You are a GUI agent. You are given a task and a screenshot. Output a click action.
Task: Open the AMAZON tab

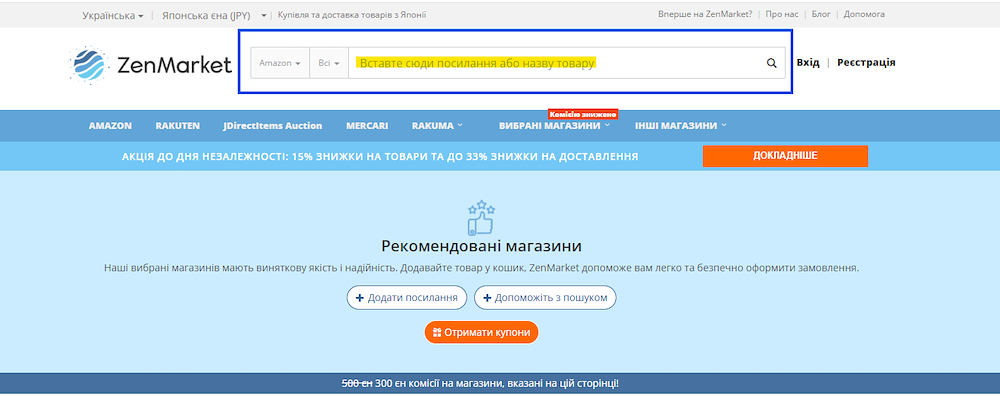(110, 126)
